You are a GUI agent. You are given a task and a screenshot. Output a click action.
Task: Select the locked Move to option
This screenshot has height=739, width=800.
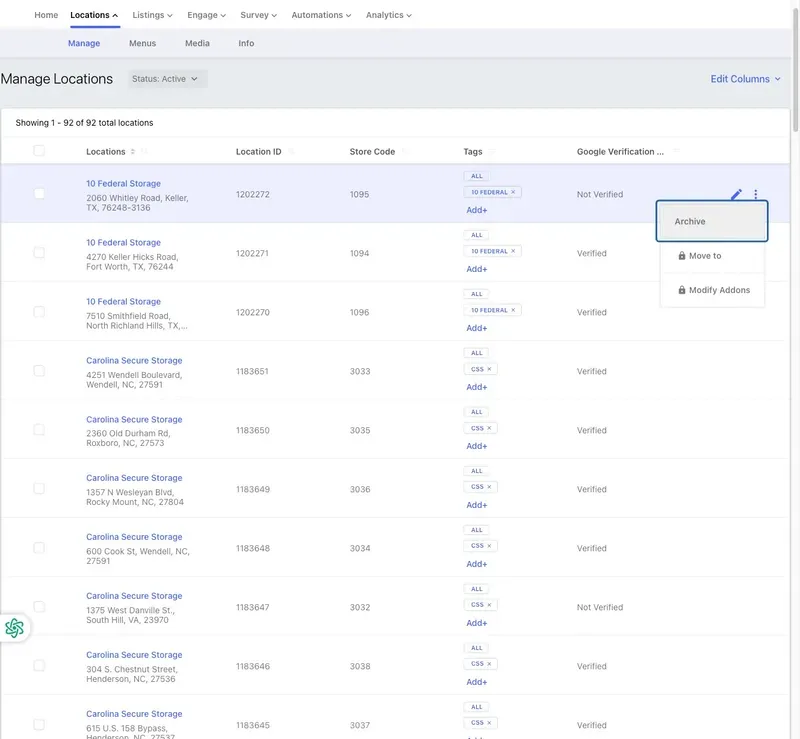coord(712,256)
